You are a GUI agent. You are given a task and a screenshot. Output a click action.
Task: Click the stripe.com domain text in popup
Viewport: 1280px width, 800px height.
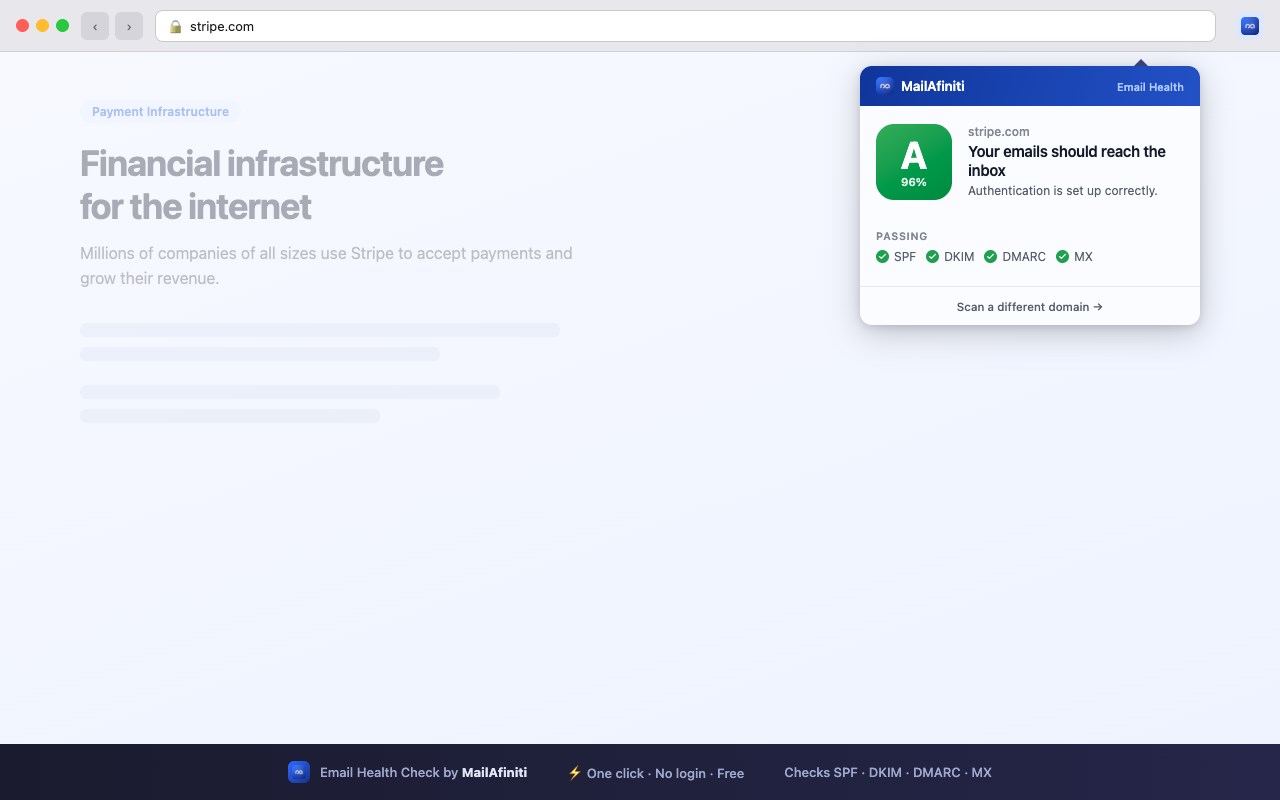click(x=999, y=131)
